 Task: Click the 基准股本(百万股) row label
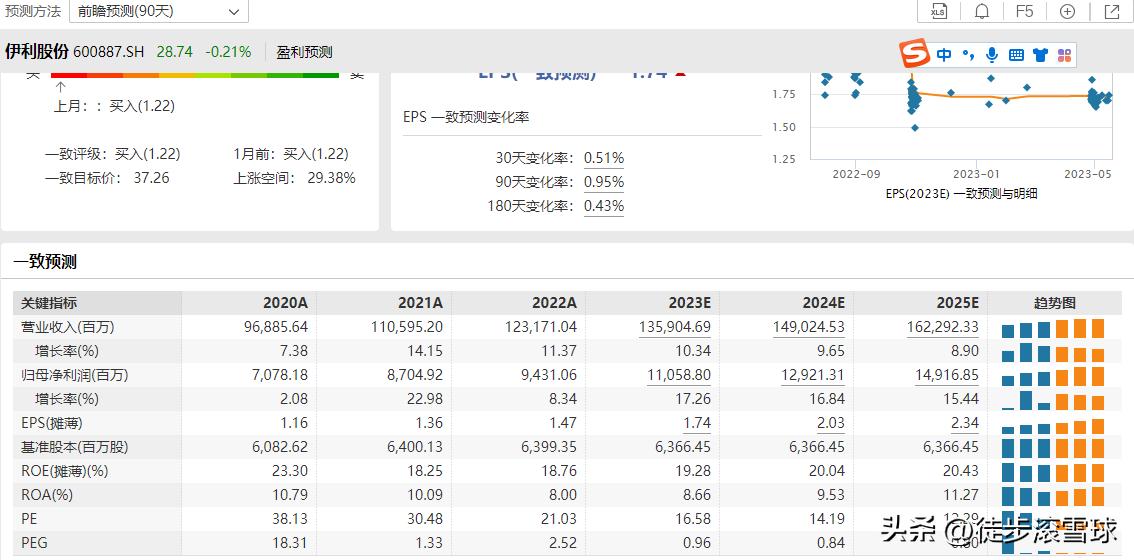74,447
